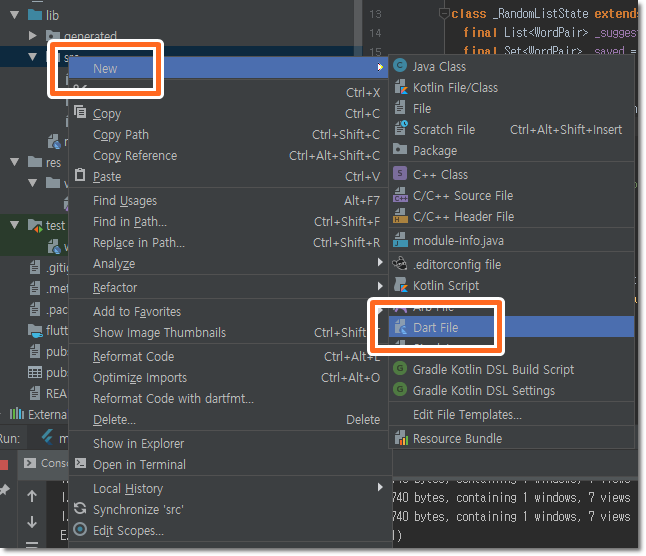Click the Synchronize refresh icon
The image size is (646, 556).
tap(80, 509)
